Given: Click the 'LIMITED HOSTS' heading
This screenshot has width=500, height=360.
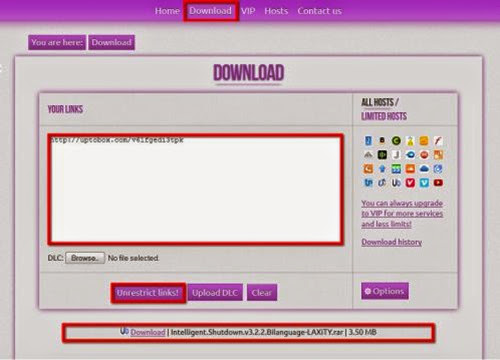Looking at the screenshot, I should coord(384,116).
